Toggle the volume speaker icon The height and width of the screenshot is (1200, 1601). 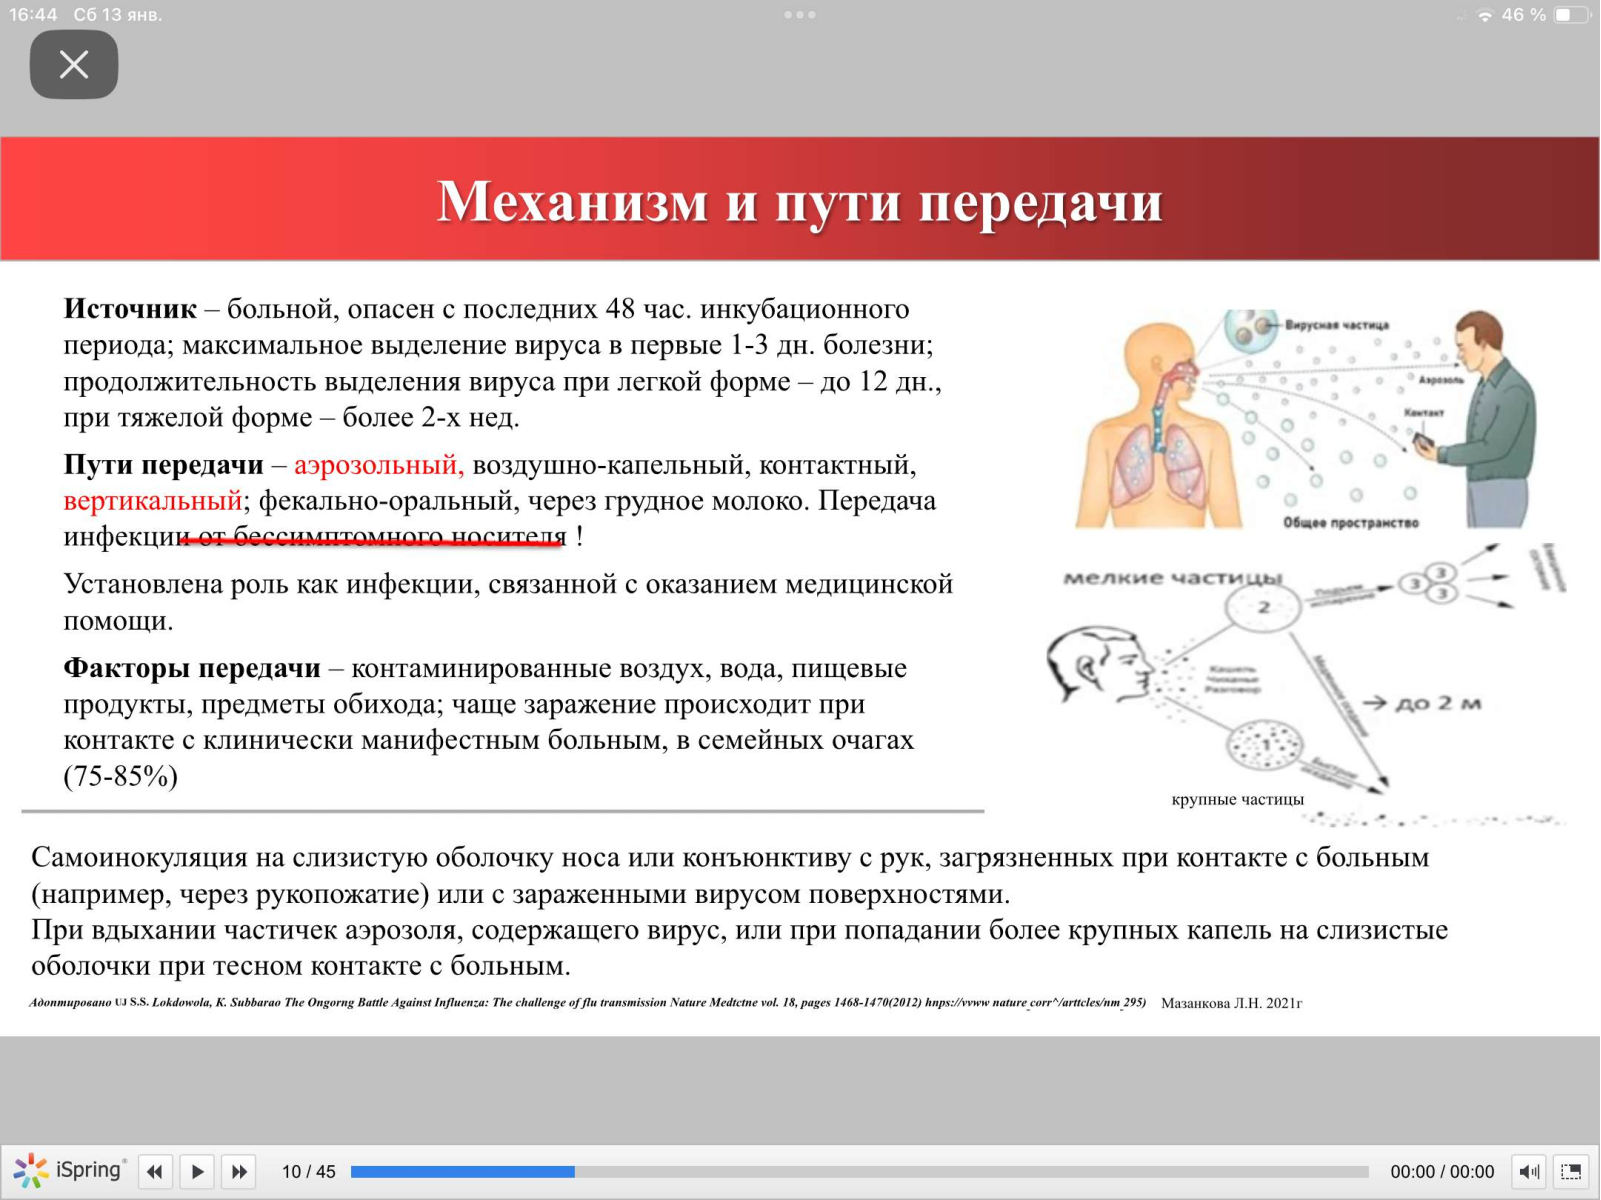click(1529, 1171)
